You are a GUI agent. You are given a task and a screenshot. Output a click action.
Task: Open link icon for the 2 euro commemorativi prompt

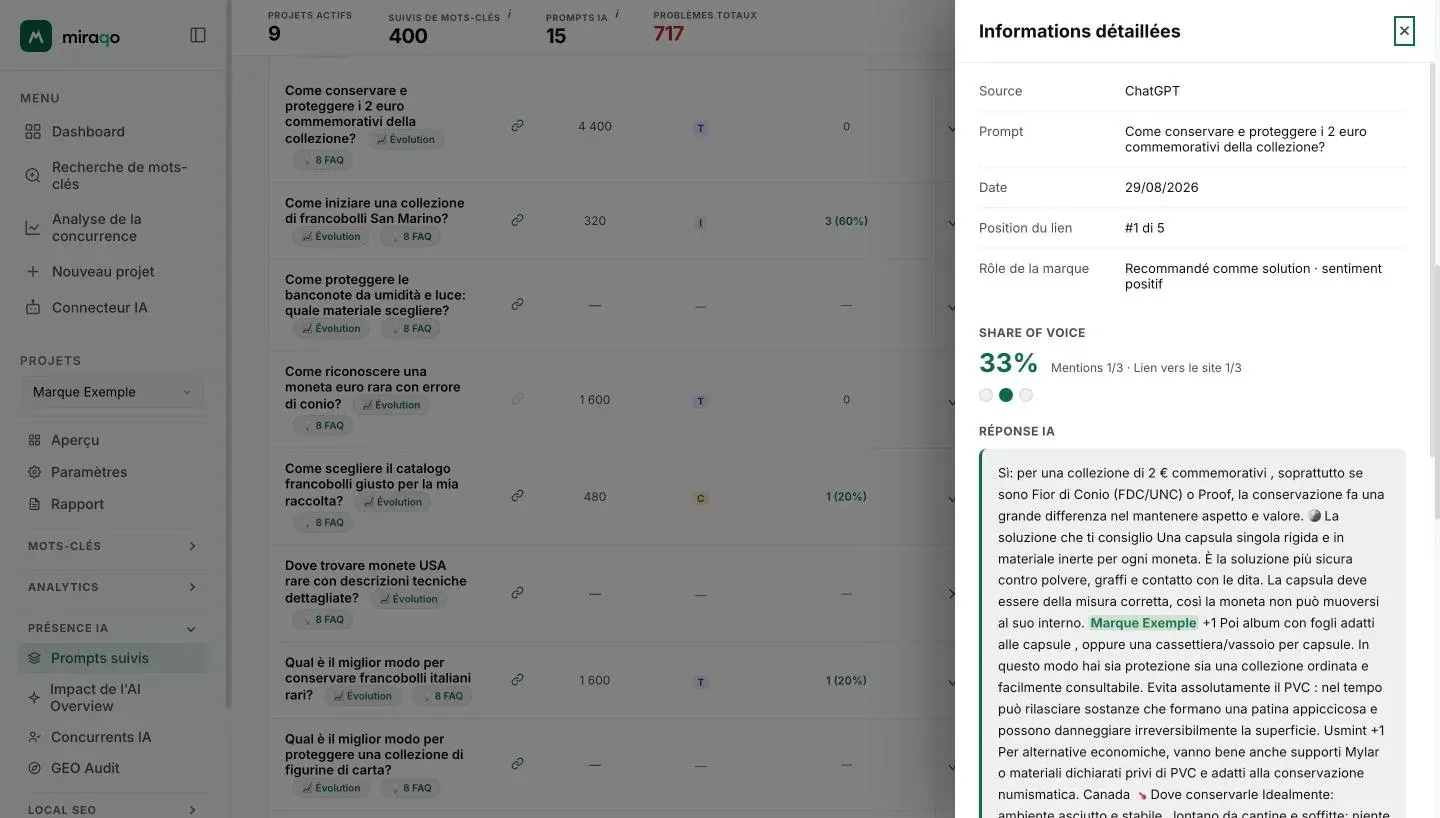click(x=517, y=126)
